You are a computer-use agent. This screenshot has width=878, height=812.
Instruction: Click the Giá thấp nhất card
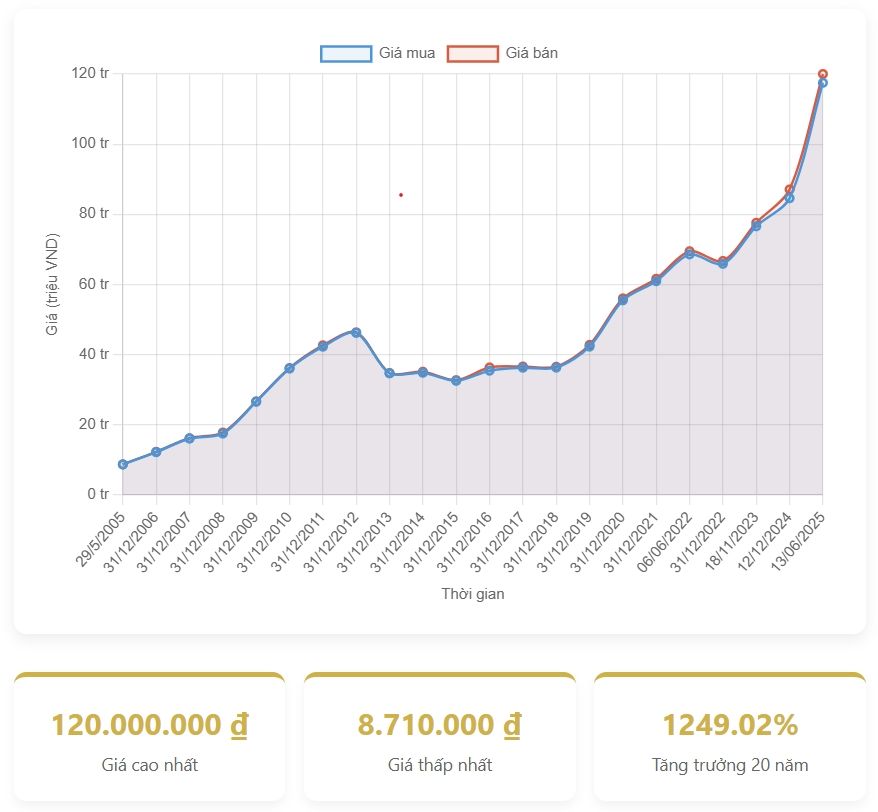440,736
